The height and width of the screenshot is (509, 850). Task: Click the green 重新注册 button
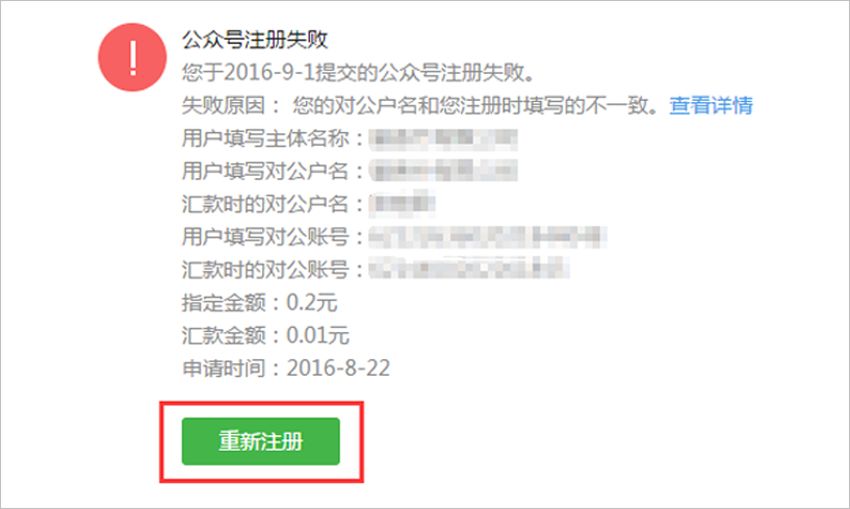coord(261,441)
